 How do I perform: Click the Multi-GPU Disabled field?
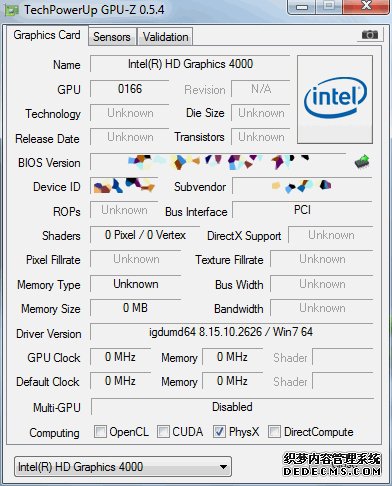point(232,407)
